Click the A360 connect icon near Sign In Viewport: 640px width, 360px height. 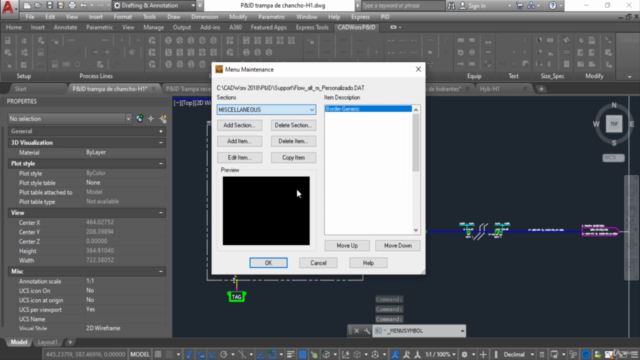coord(531,6)
